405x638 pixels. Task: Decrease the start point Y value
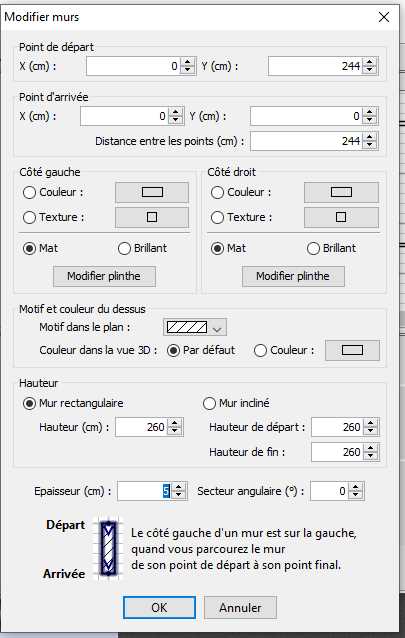coord(370,70)
